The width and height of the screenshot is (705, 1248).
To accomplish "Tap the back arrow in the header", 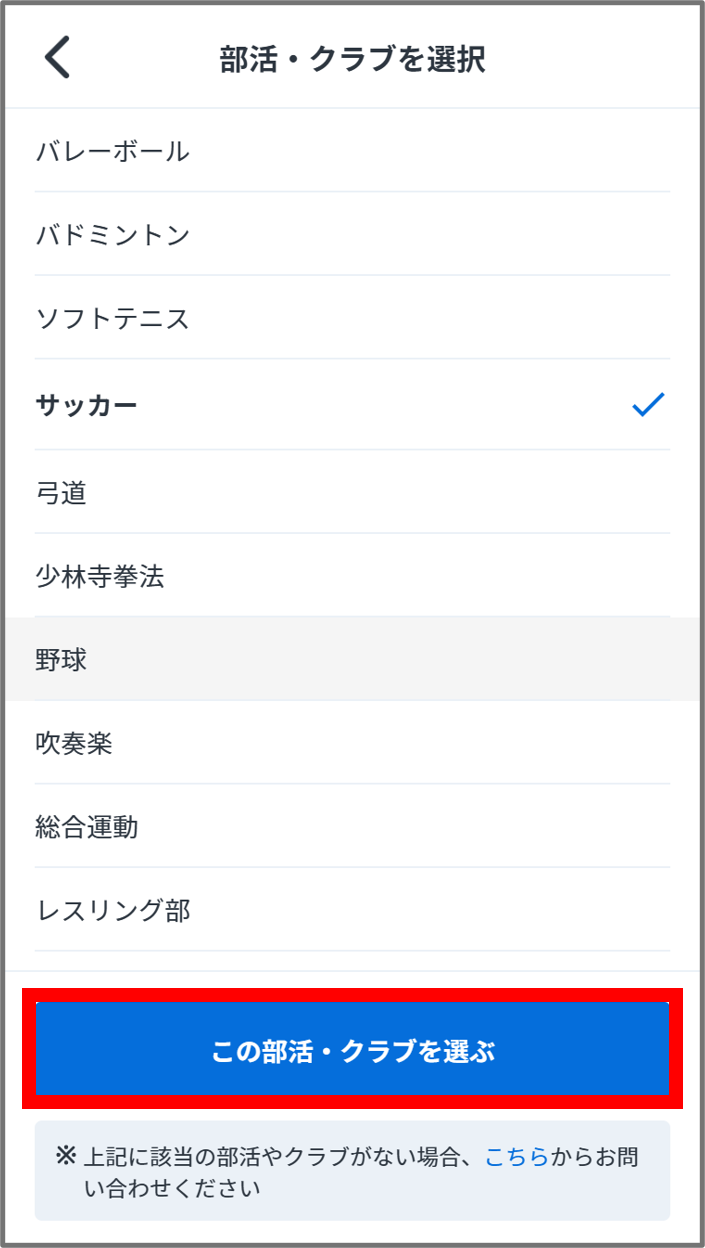I will (x=58, y=59).
